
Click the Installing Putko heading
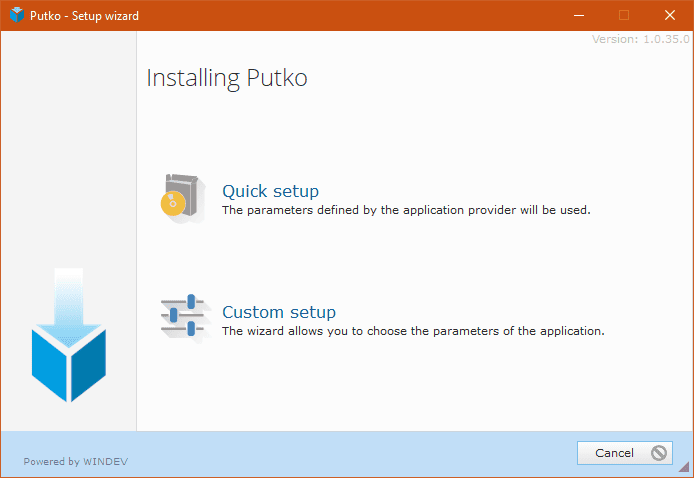(x=227, y=78)
